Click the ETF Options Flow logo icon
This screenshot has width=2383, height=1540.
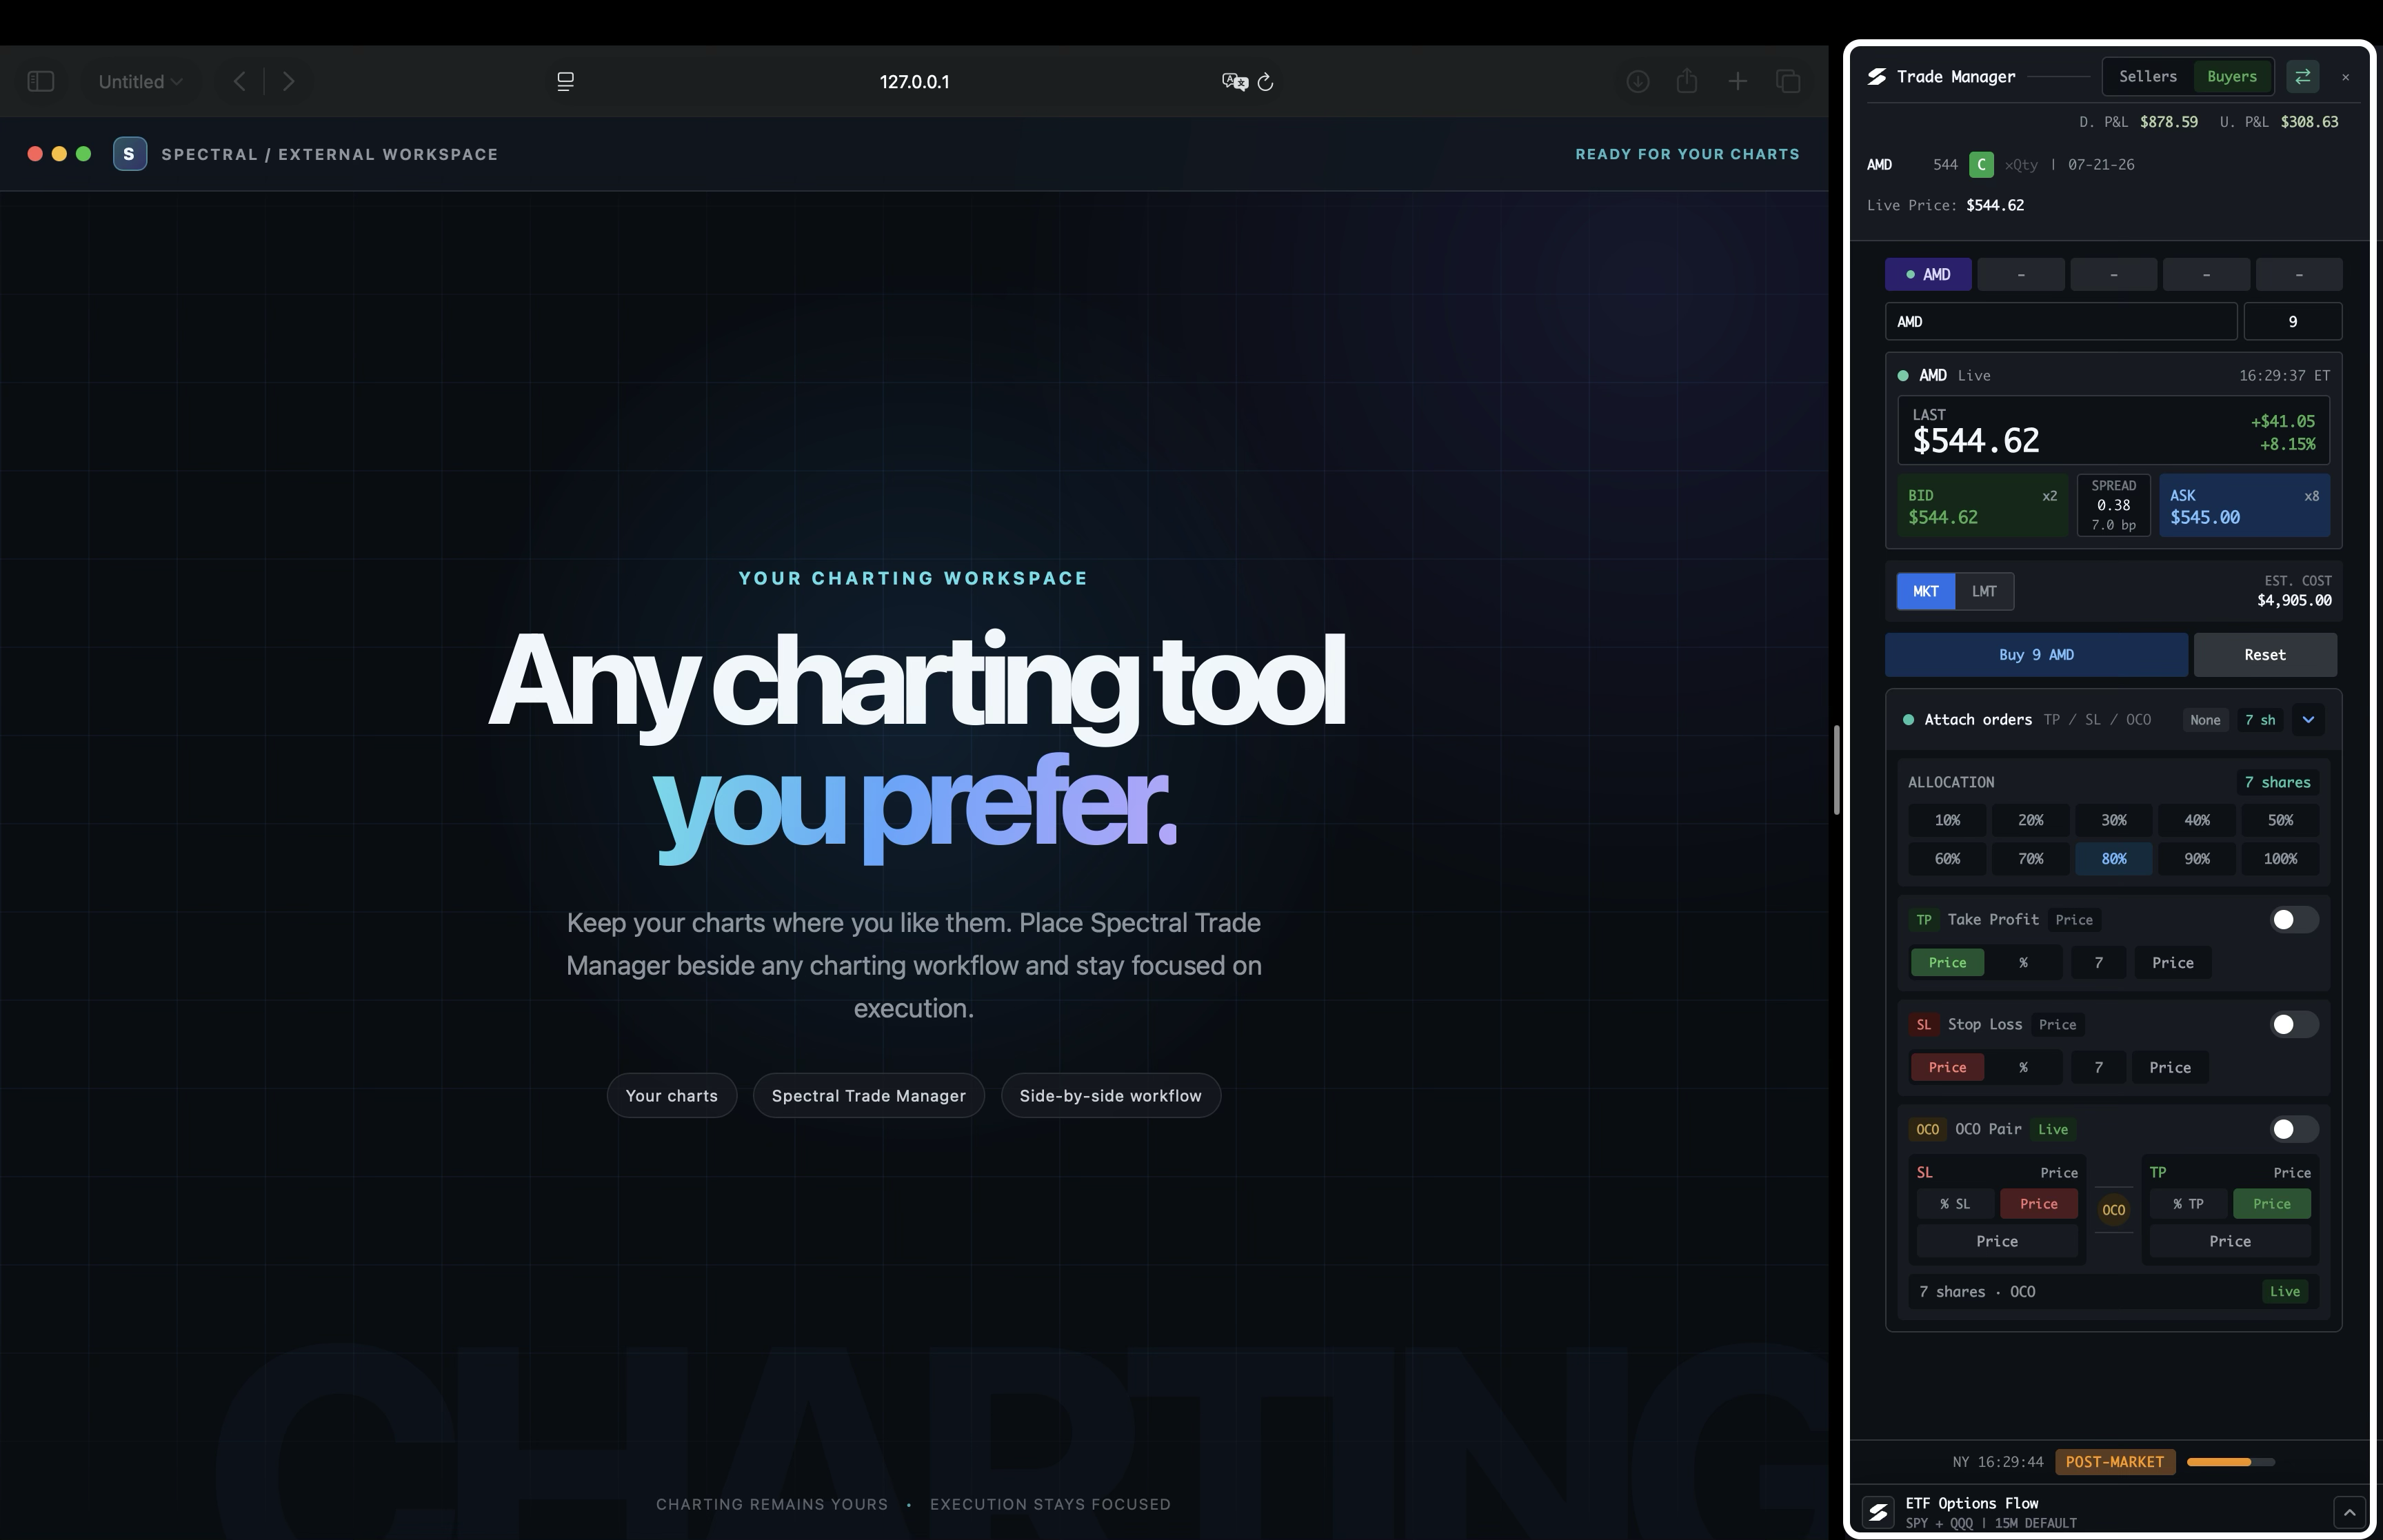pyautogui.click(x=1878, y=1512)
